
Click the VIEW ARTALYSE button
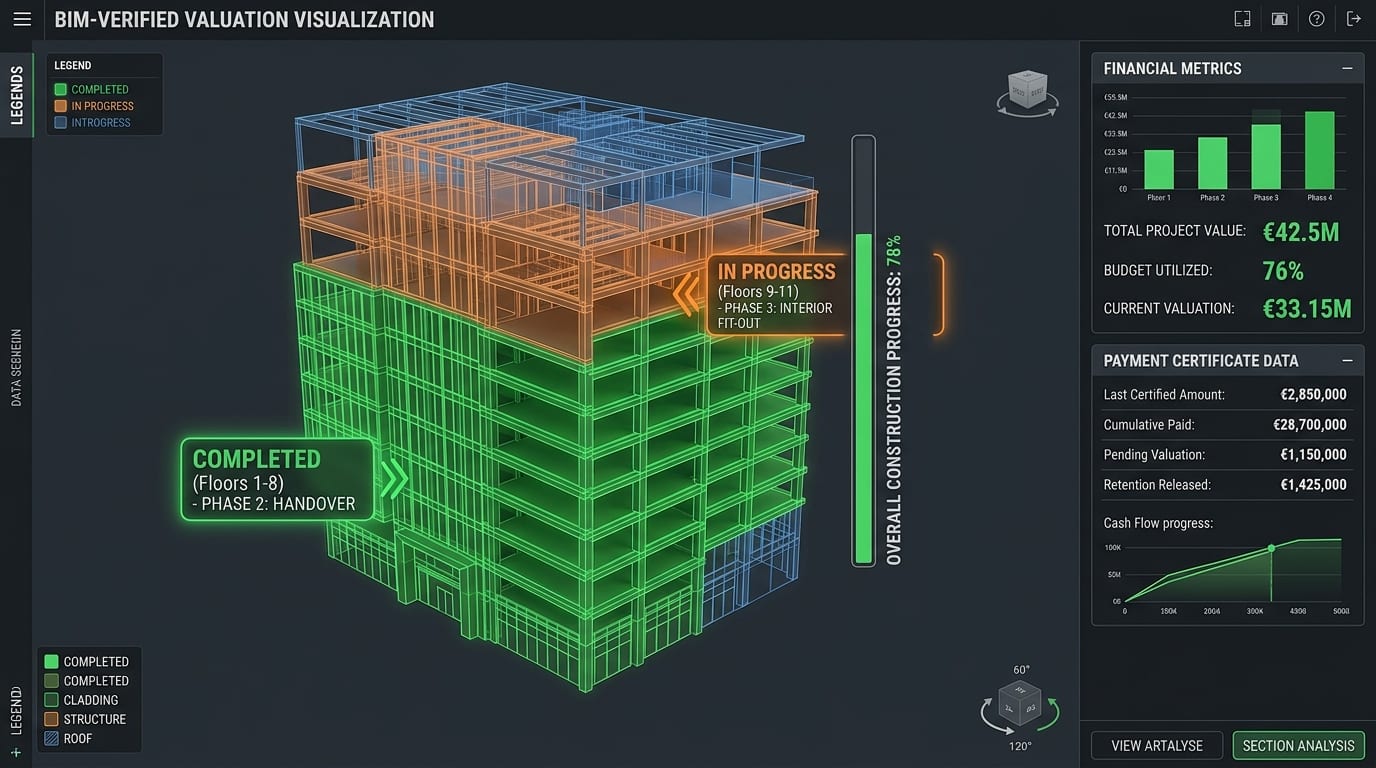coord(1157,745)
